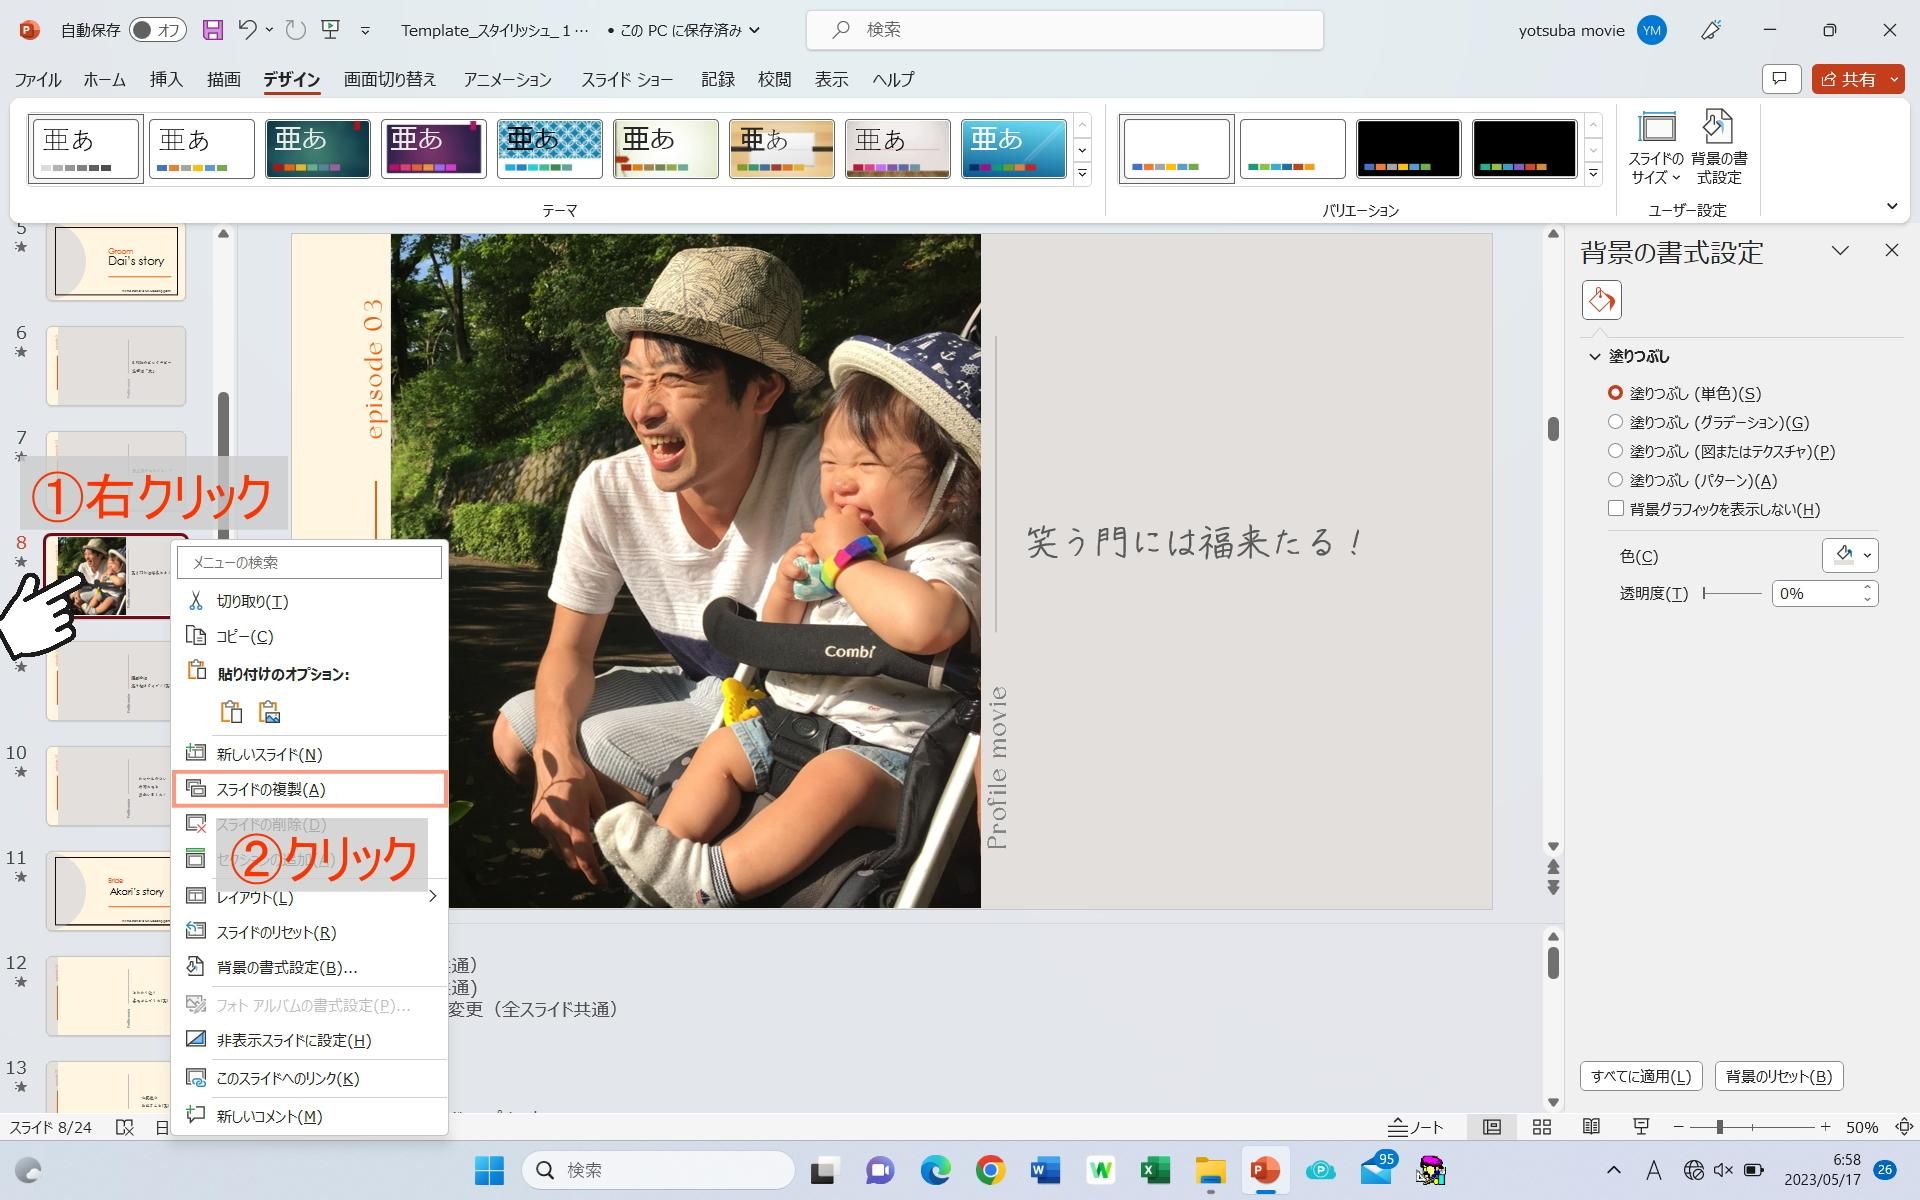The width and height of the screenshot is (1920, 1200).
Task: Choose 切り取り from context menu
Action: tap(310, 601)
